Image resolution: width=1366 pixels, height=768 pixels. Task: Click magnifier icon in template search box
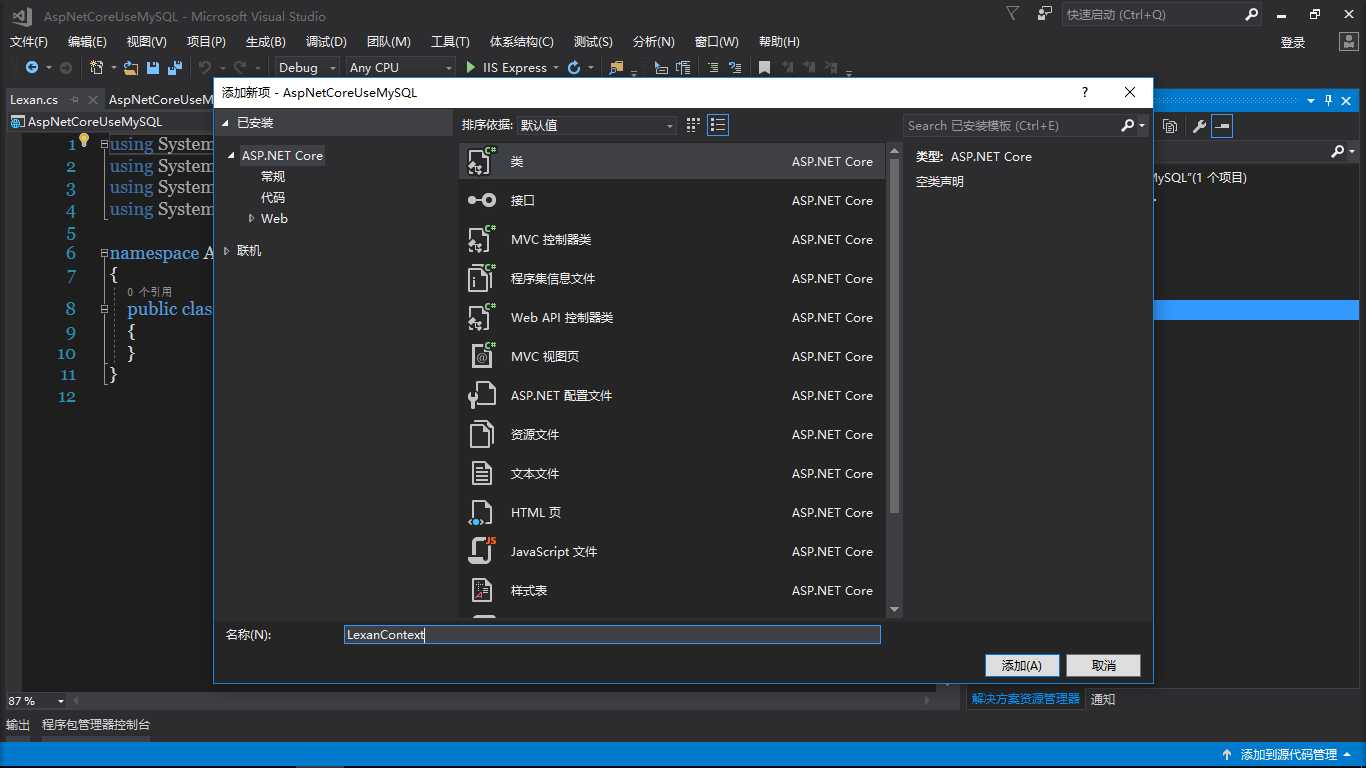[x=1128, y=125]
